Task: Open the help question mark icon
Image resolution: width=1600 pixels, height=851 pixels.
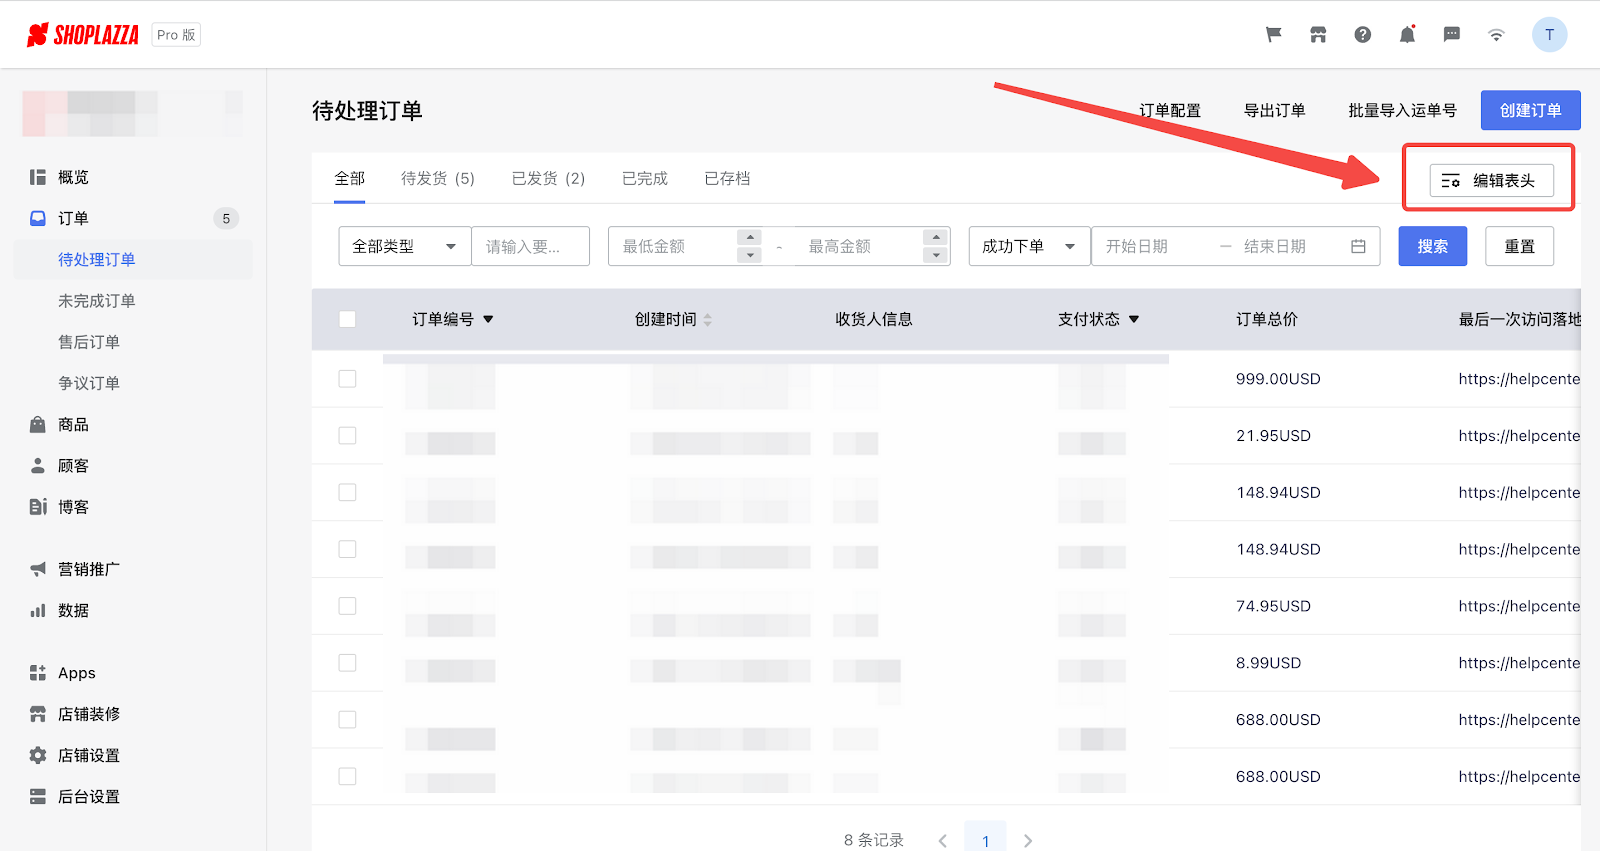Action: (1362, 35)
